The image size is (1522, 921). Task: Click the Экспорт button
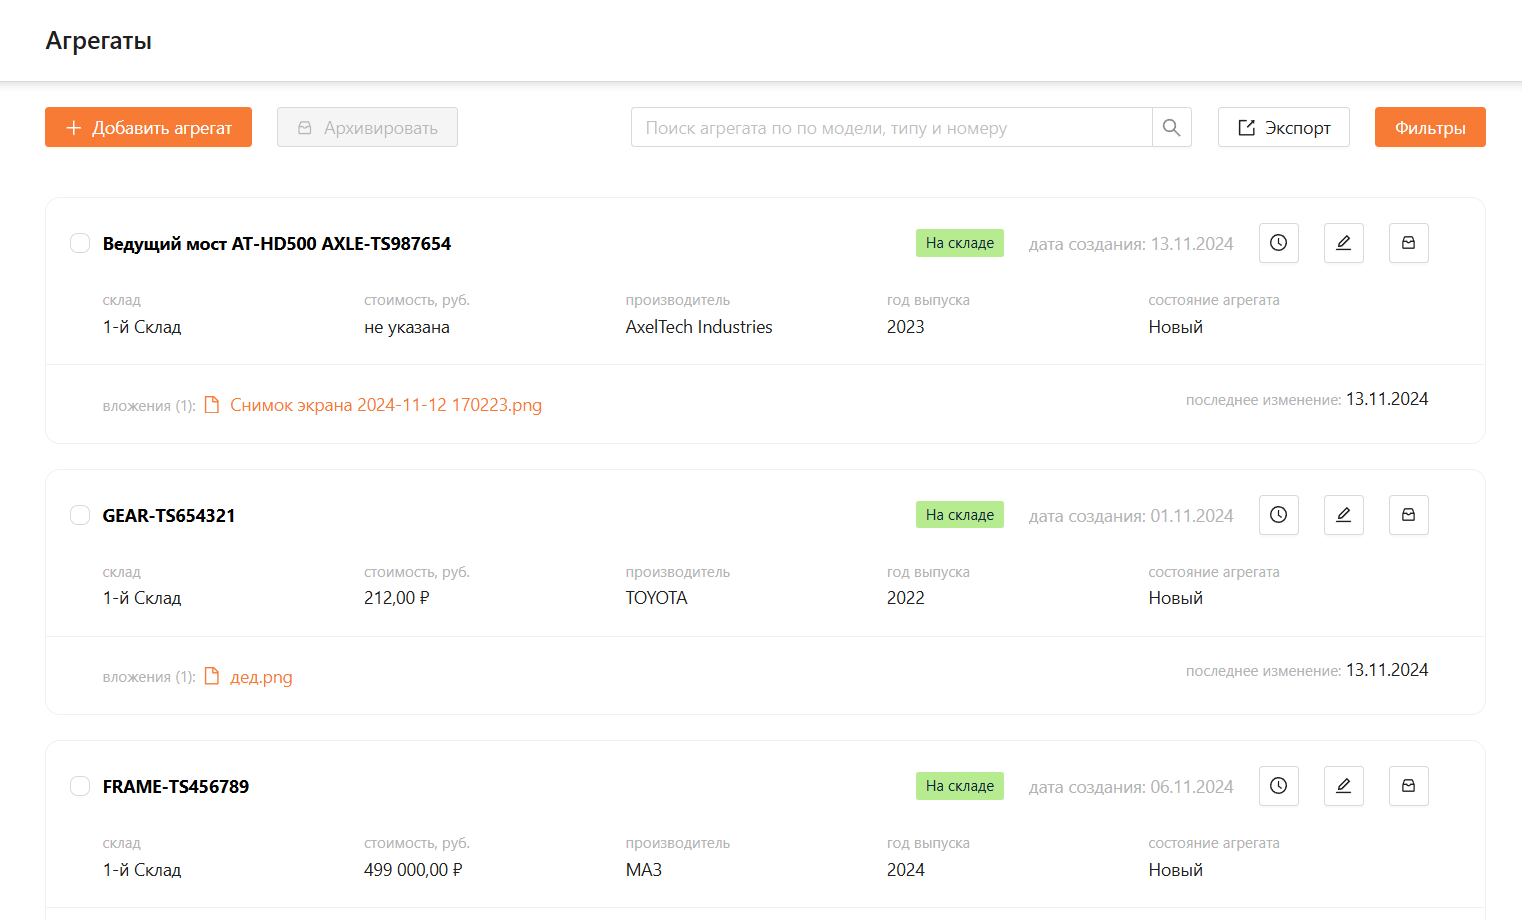[x=1283, y=127]
